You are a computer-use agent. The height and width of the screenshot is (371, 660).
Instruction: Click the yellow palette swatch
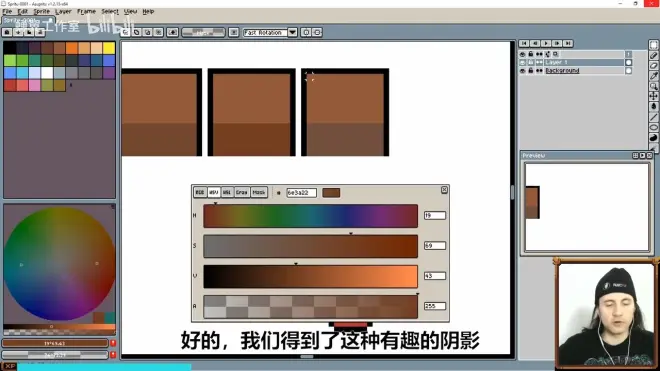[109, 48]
